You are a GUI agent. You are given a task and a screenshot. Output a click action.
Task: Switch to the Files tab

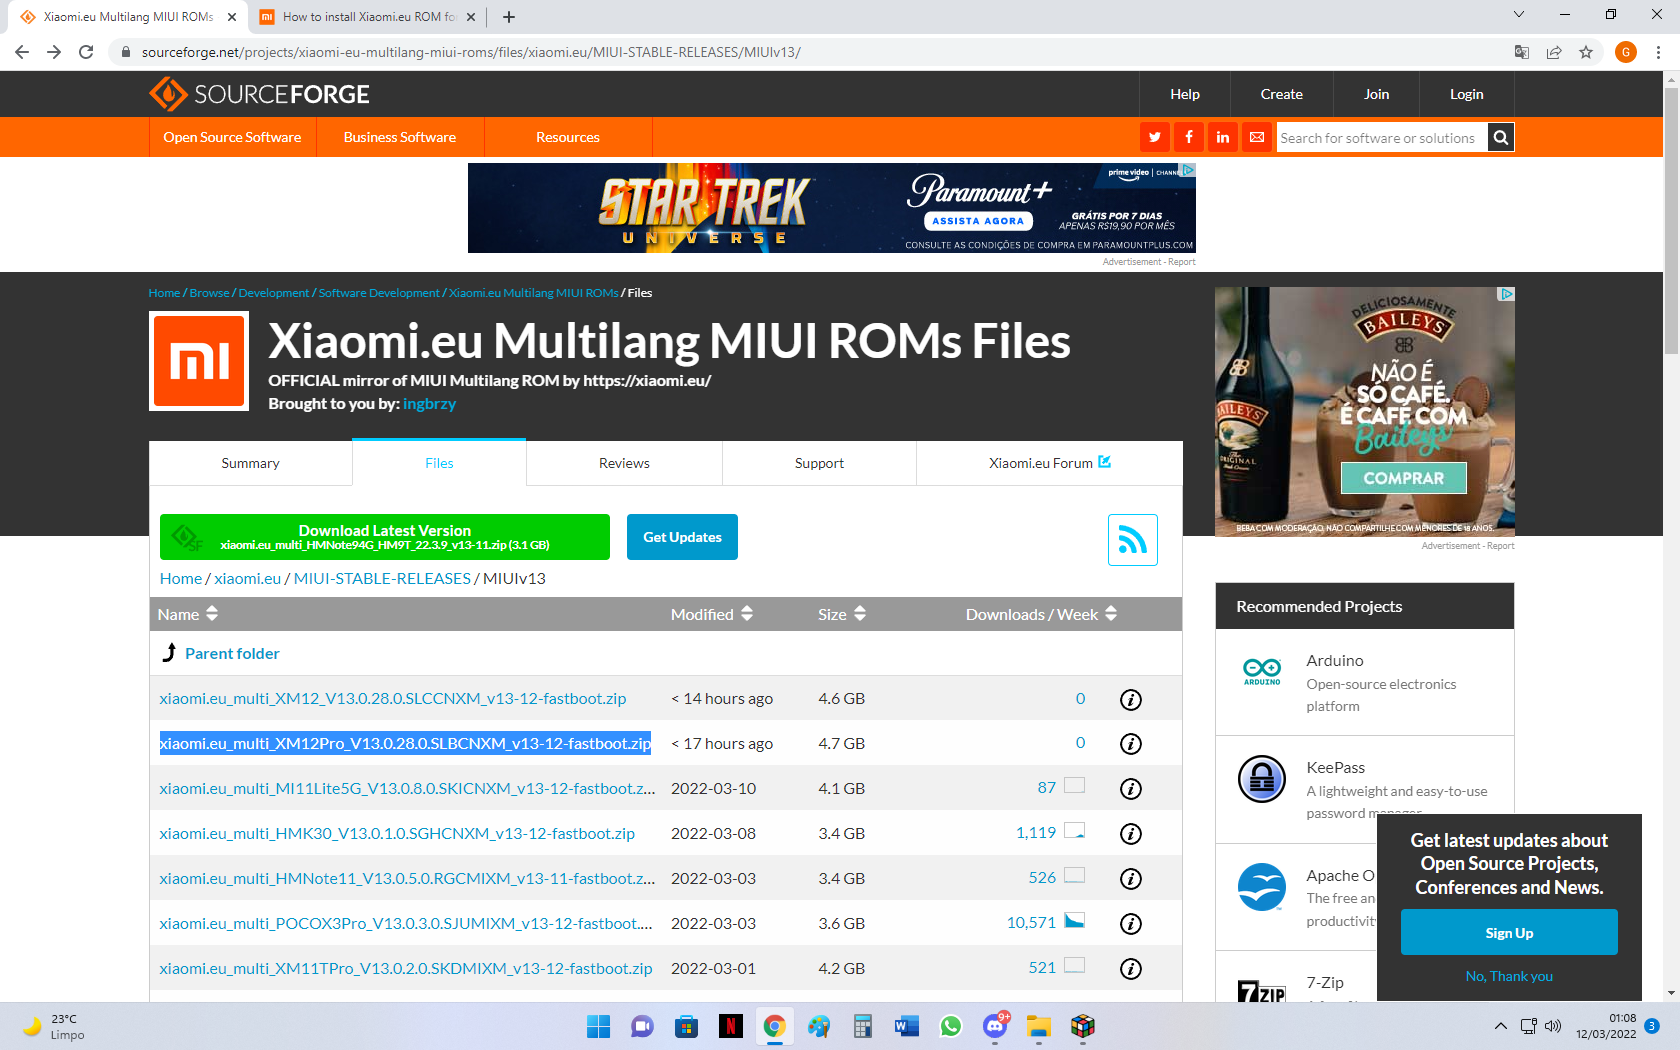click(439, 463)
